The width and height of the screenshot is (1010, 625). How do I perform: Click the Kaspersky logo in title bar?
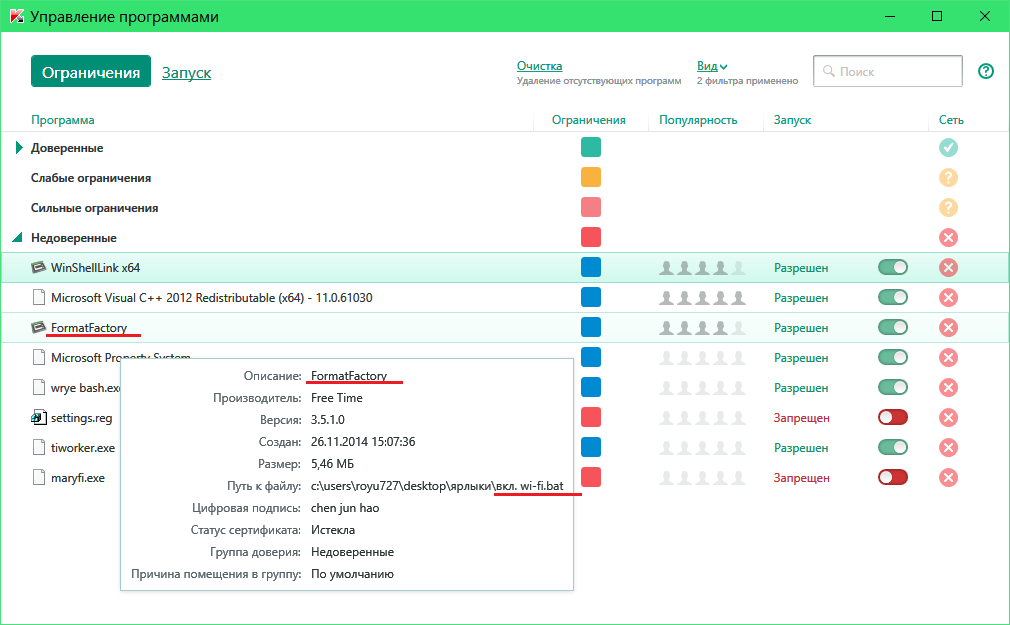point(15,17)
